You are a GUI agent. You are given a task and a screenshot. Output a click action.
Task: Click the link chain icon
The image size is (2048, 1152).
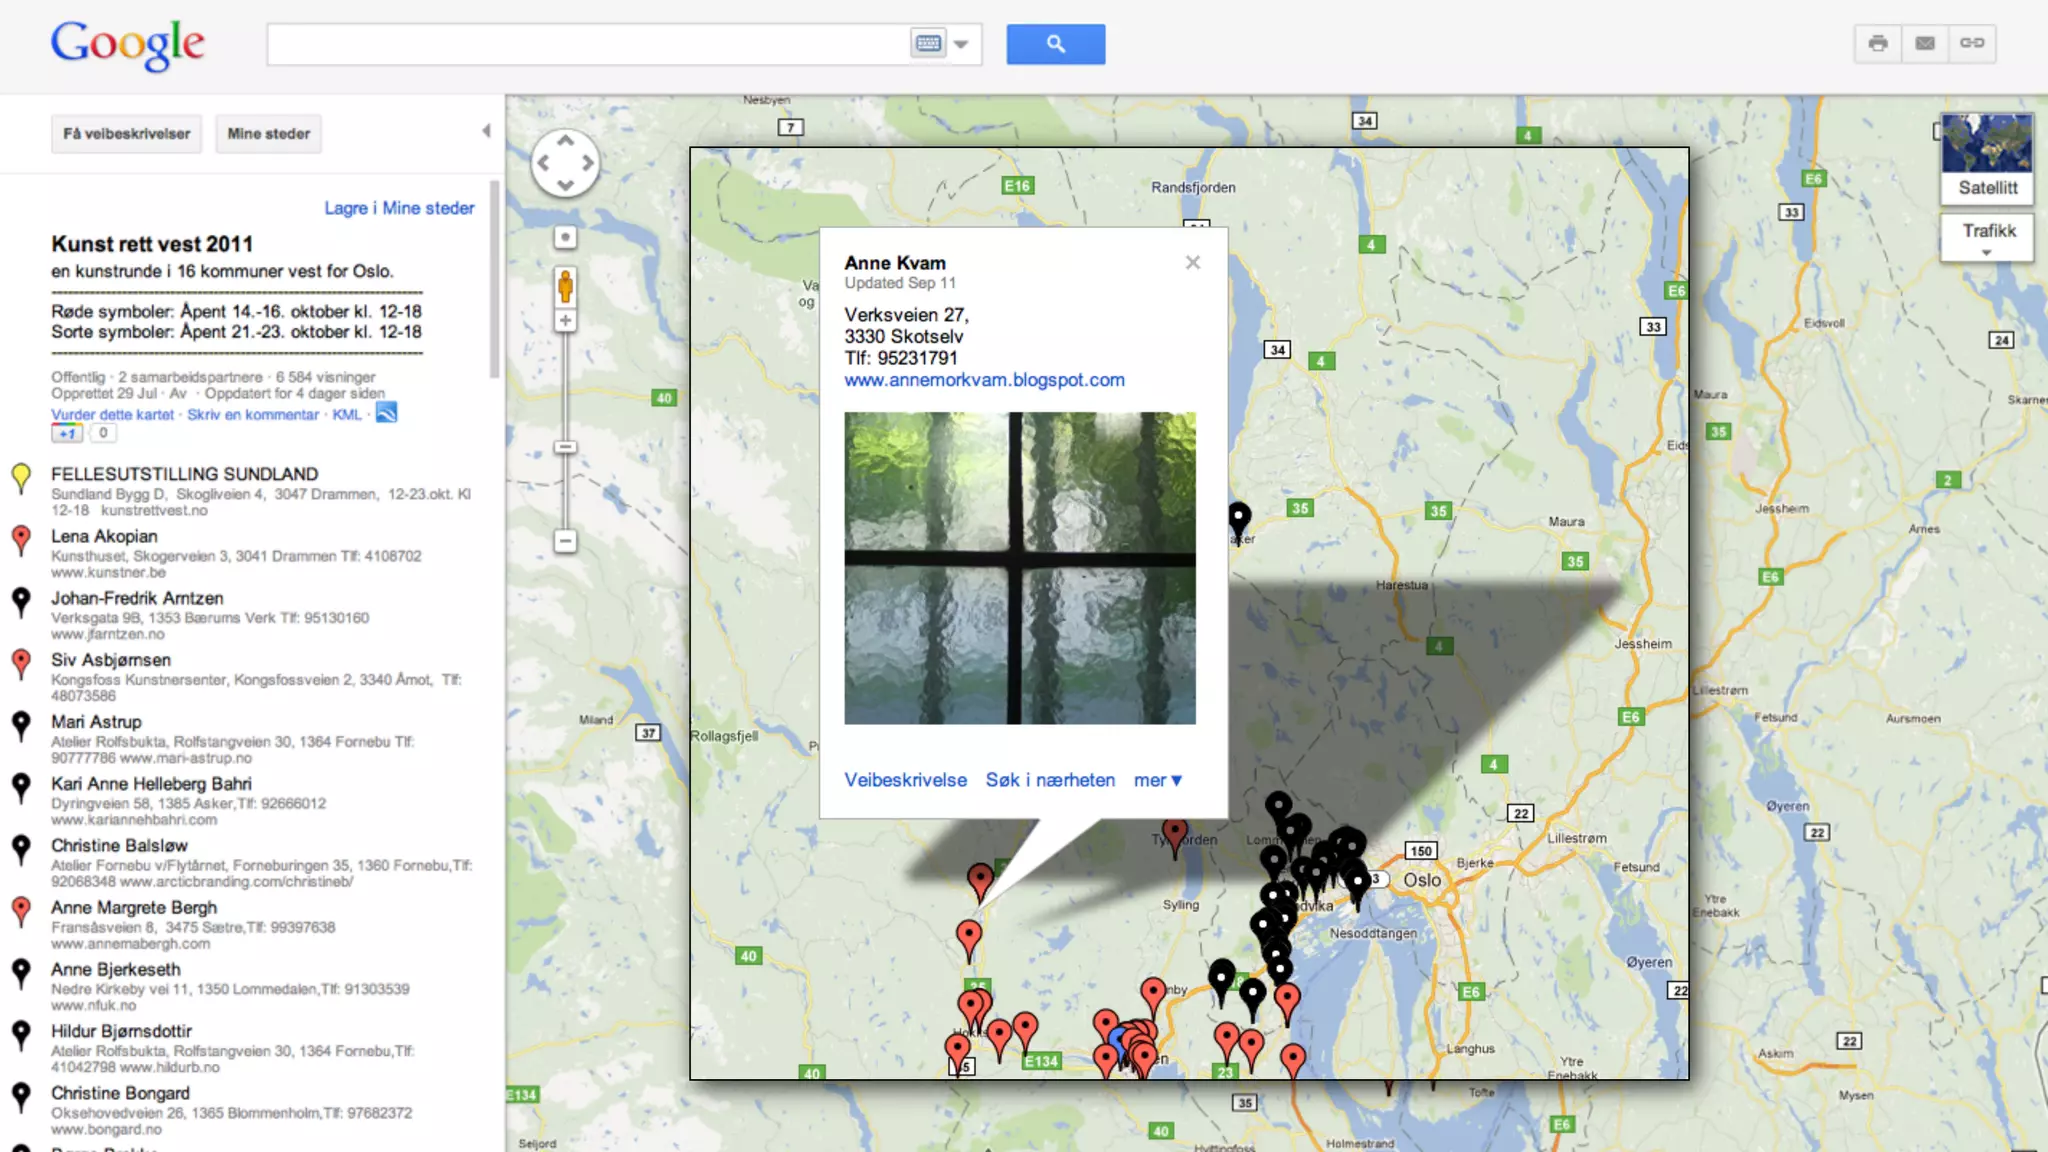1972,43
